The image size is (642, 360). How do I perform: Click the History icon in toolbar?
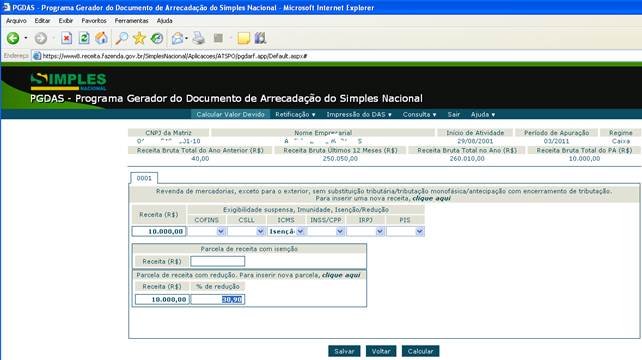point(157,38)
